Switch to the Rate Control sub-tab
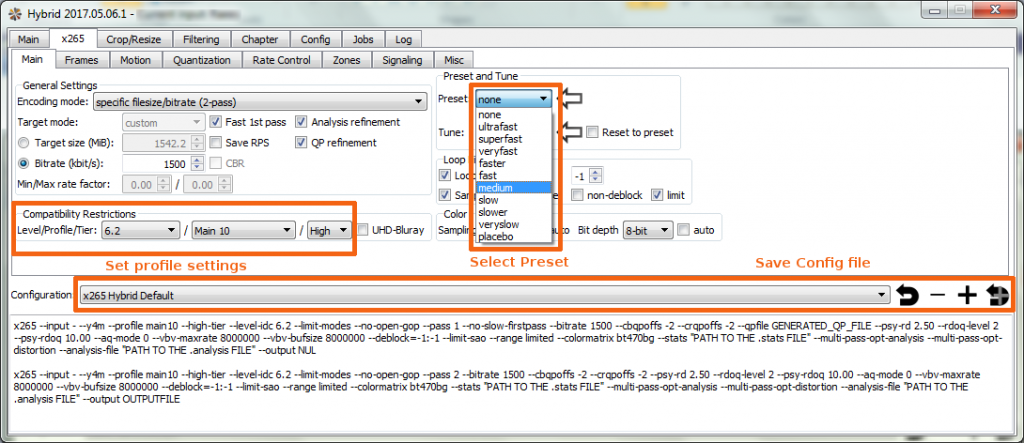 tap(281, 60)
